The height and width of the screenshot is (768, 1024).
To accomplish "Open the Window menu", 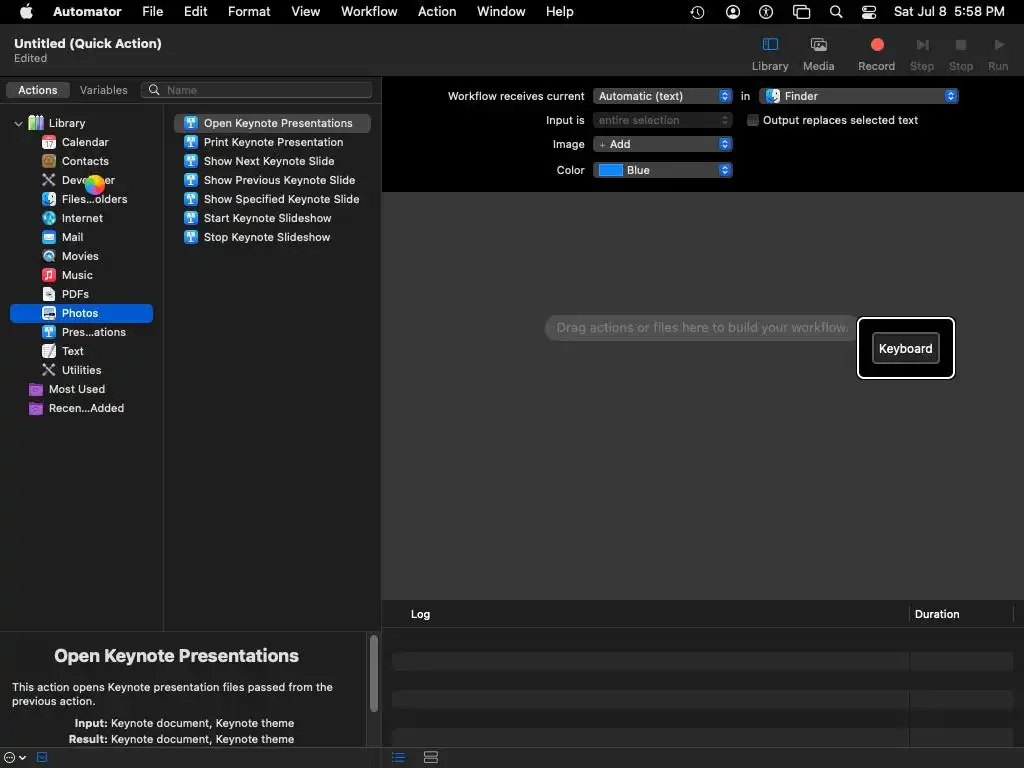I will (501, 12).
